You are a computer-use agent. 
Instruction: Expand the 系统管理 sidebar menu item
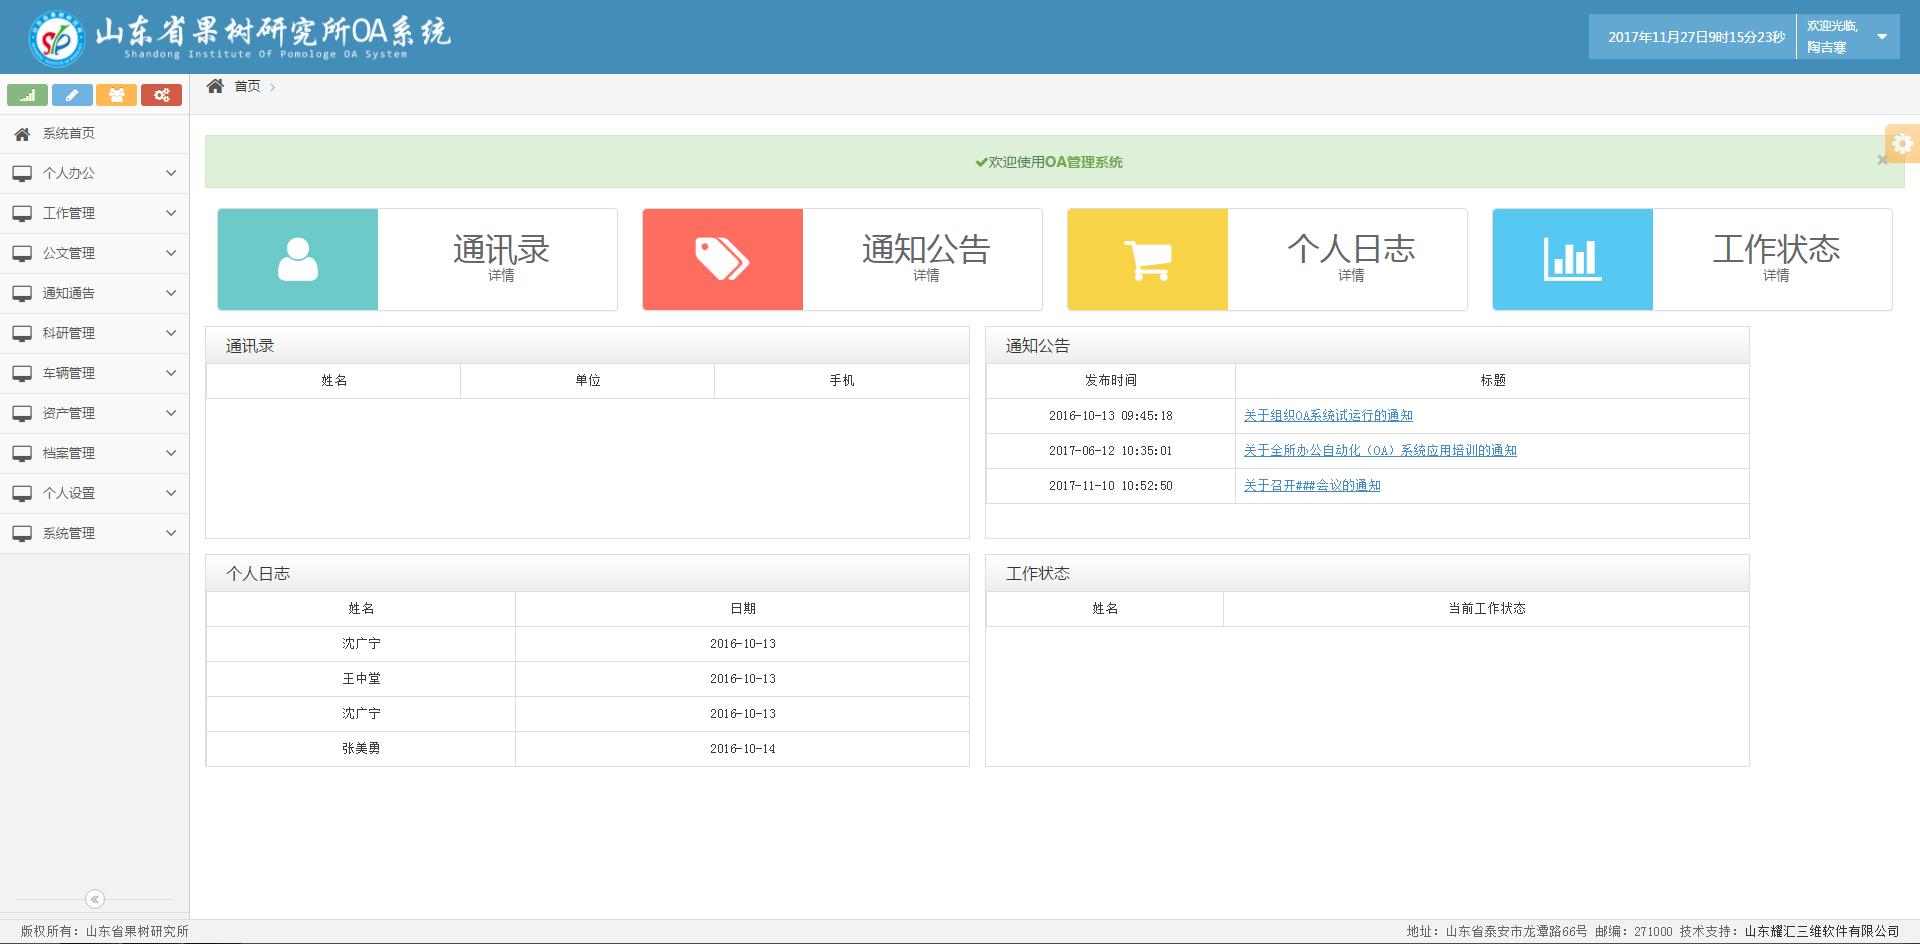94,533
